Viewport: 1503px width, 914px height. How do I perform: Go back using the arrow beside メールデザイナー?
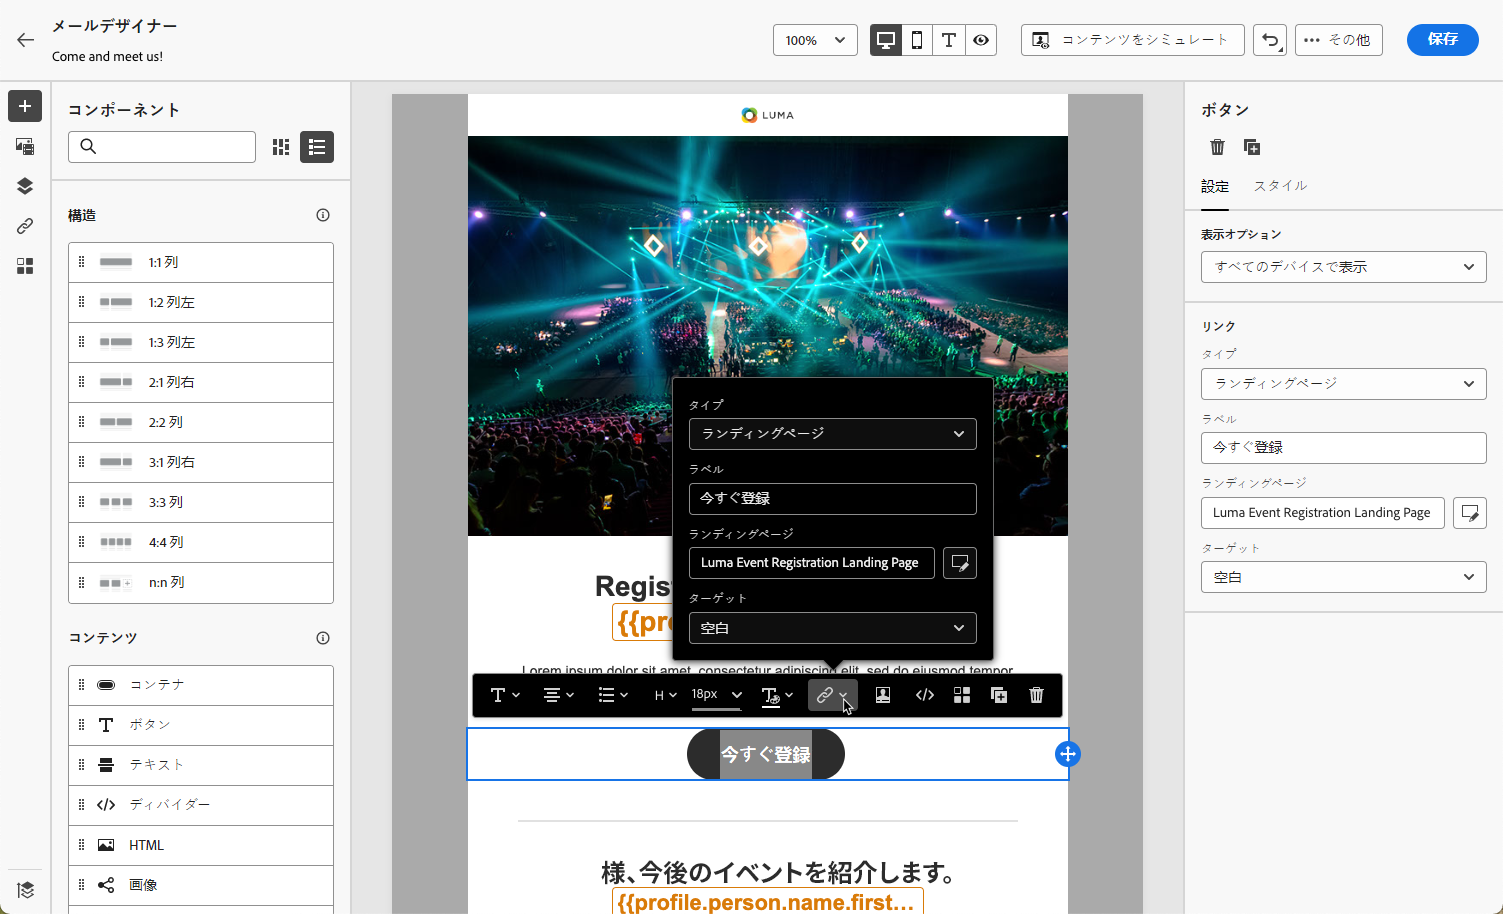click(25, 40)
